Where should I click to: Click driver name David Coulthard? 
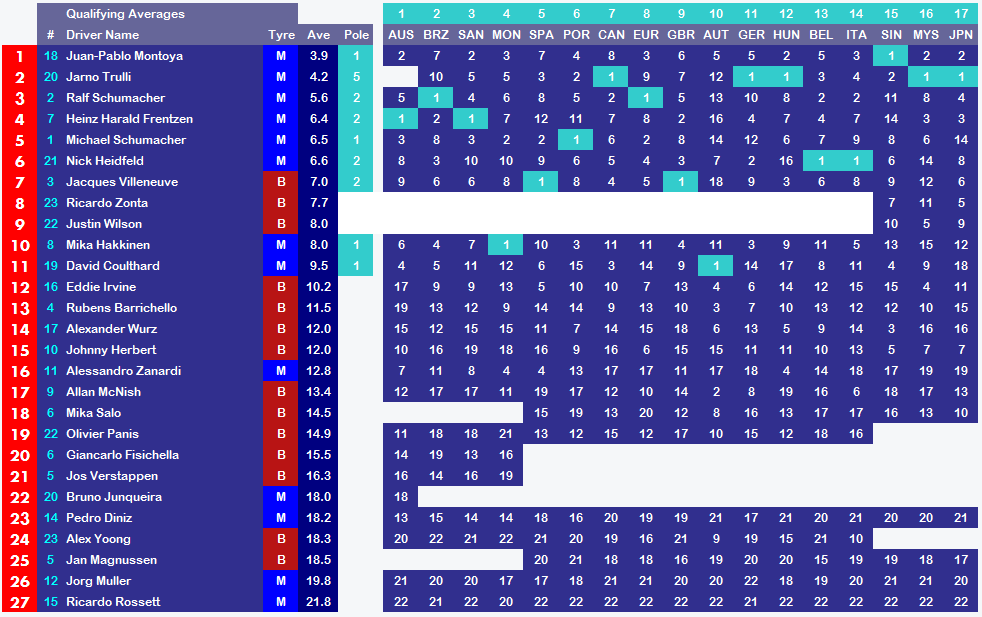[113, 266]
